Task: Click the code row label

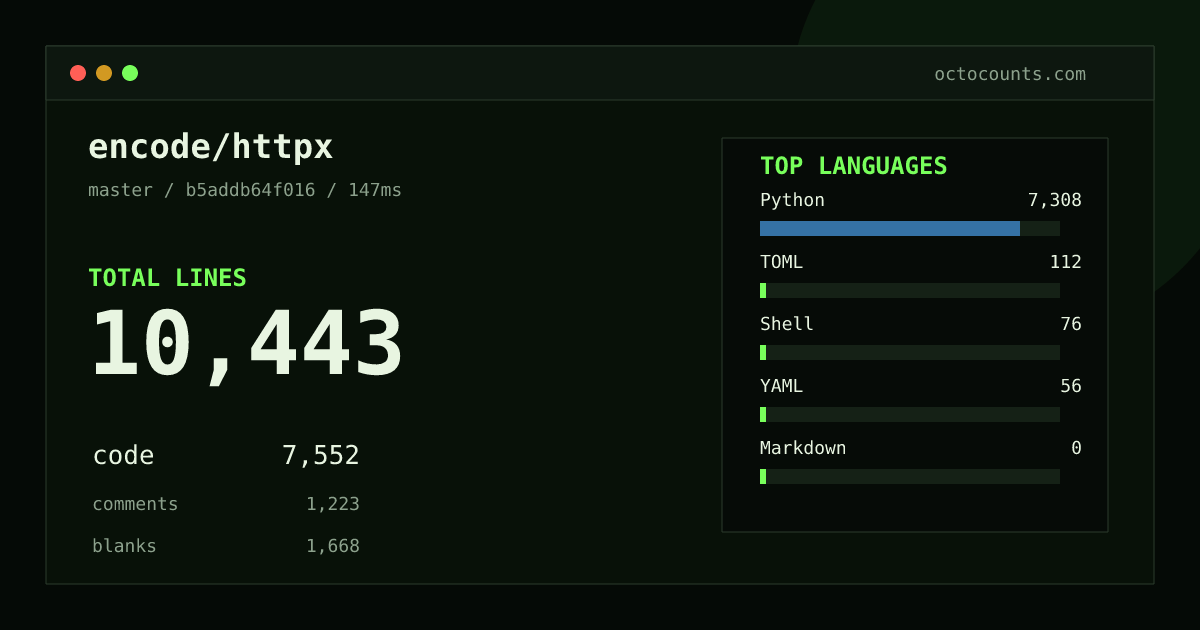Action: coord(123,456)
